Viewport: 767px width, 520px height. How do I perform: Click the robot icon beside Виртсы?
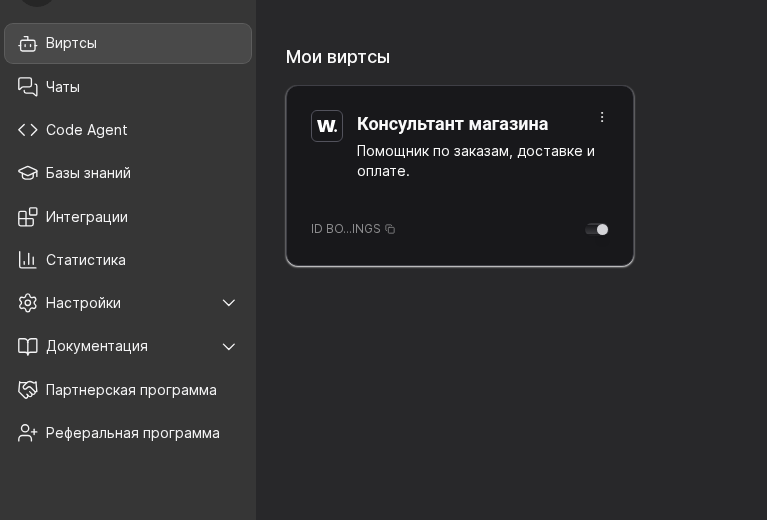coord(27,44)
